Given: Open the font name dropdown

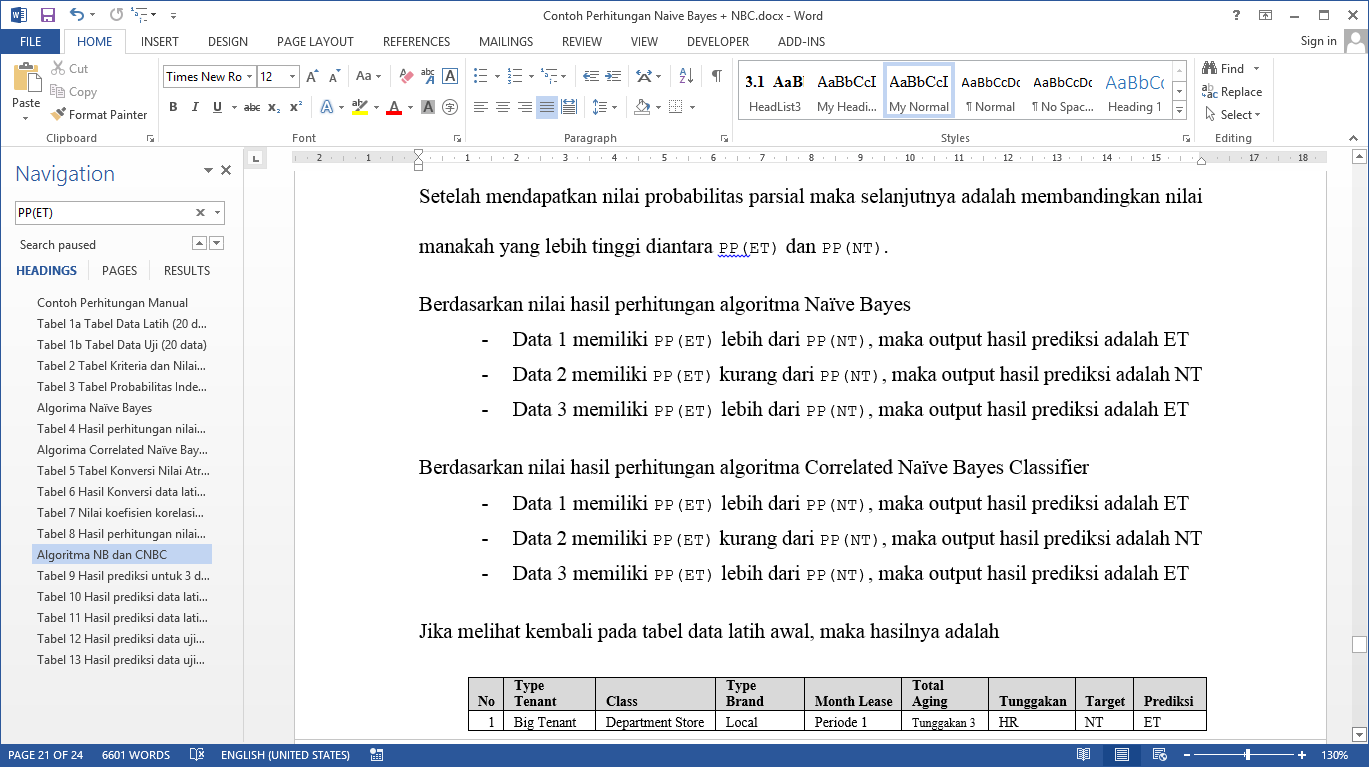Looking at the screenshot, I should pos(249,77).
